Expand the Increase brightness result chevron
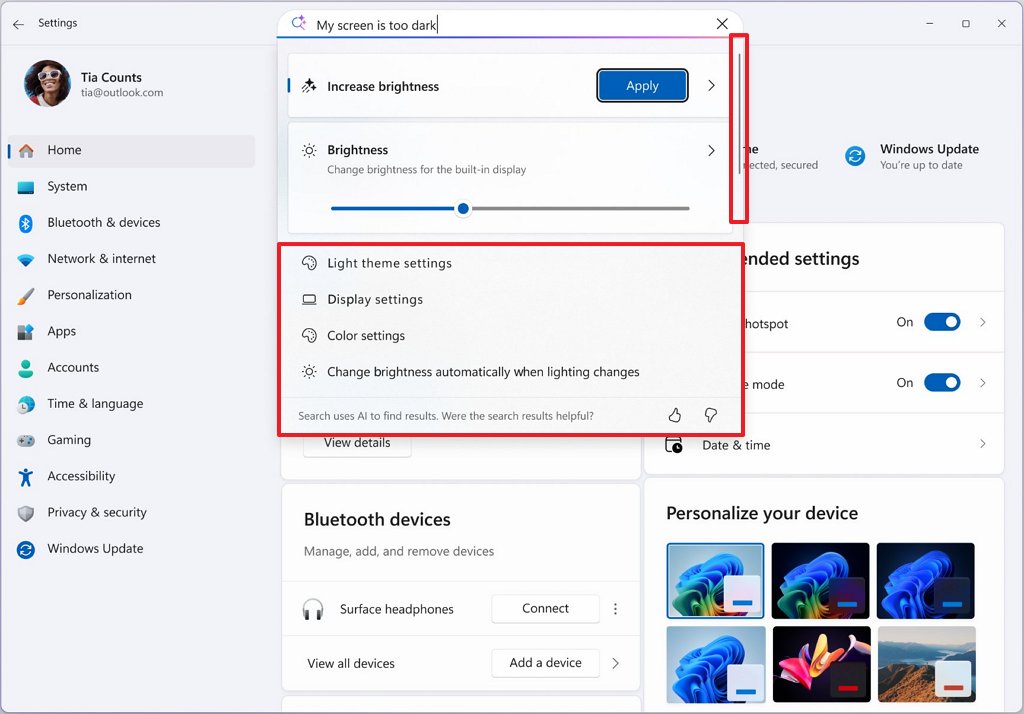 coord(711,86)
